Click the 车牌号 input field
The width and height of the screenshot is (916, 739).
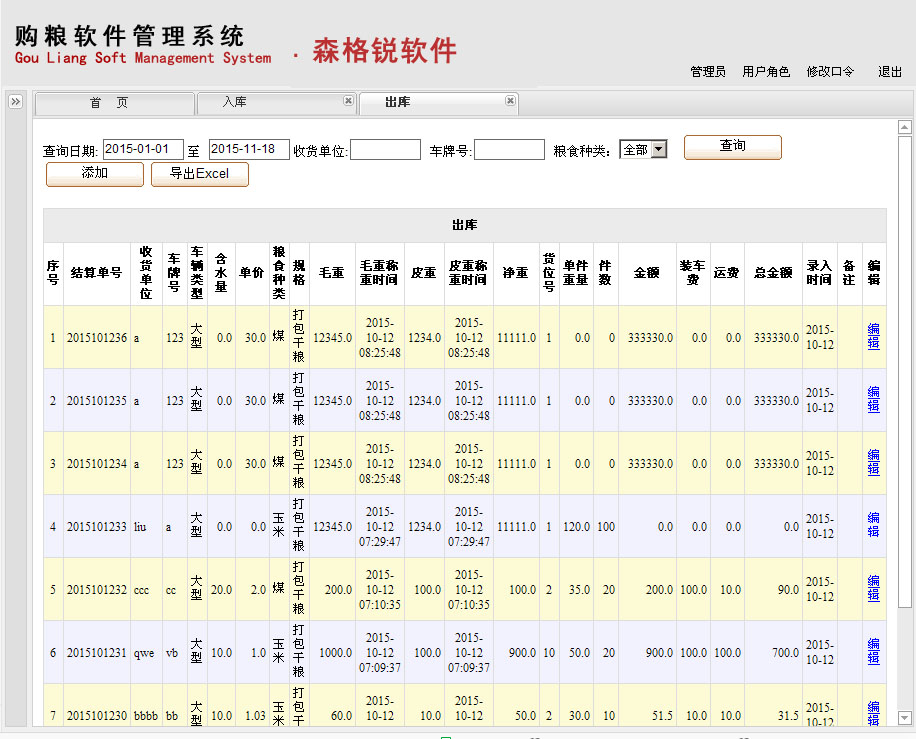click(509, 150)
